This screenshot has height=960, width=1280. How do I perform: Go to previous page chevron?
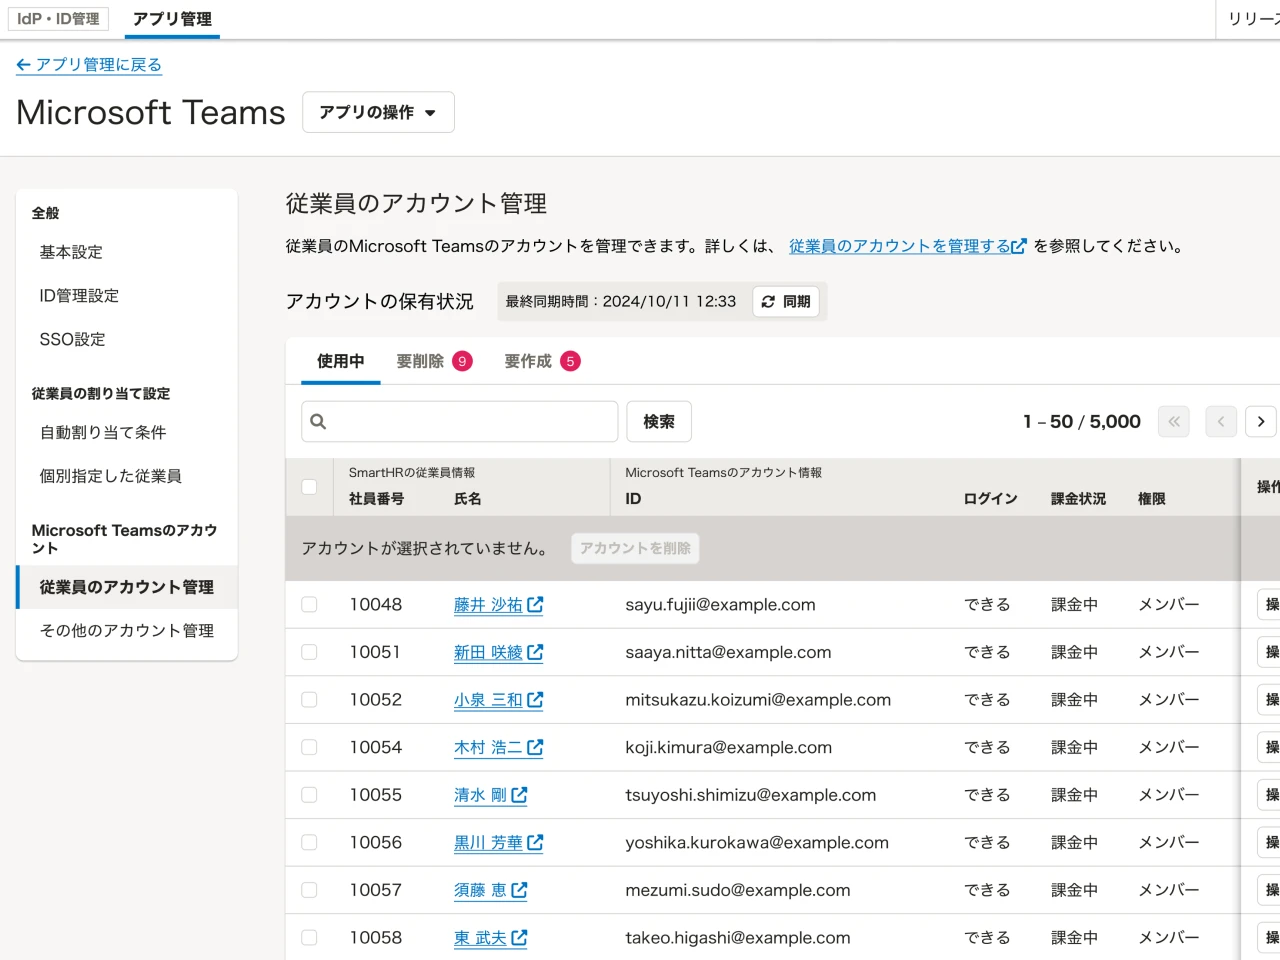(x=1221, y=422)
